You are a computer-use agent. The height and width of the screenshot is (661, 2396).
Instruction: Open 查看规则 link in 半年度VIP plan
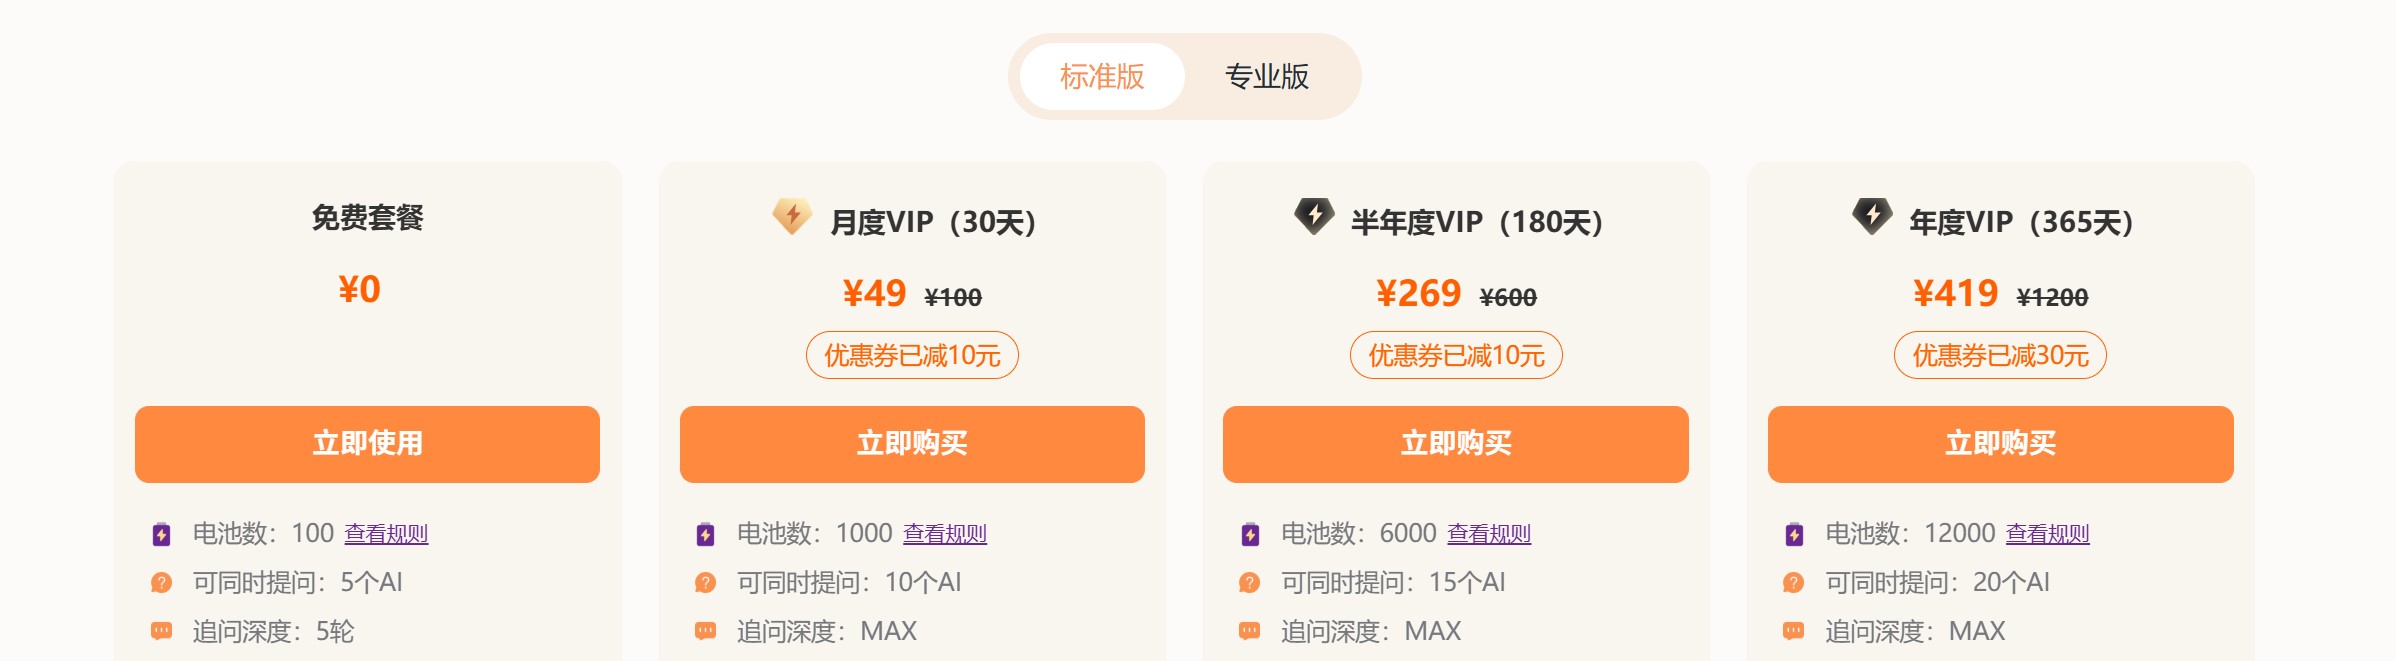click(x=1489, y=534)
